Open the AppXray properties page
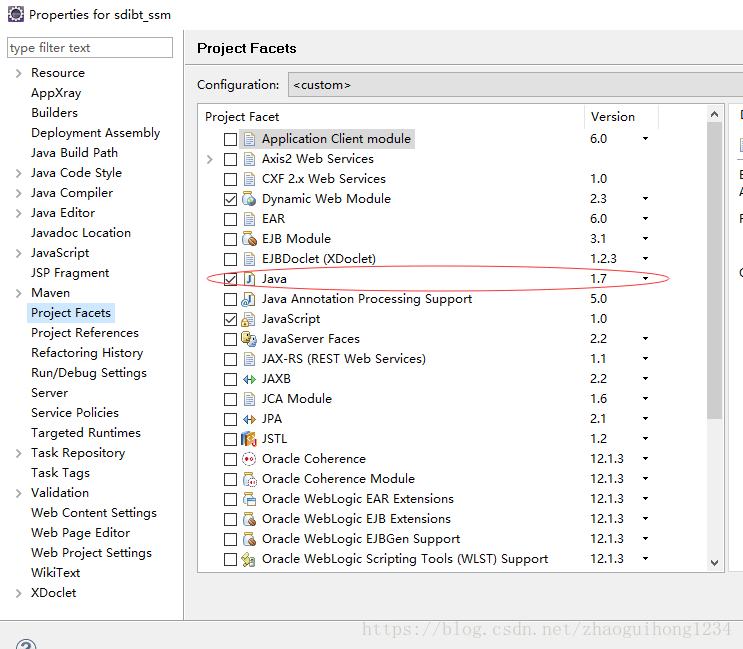 [56, 93]
